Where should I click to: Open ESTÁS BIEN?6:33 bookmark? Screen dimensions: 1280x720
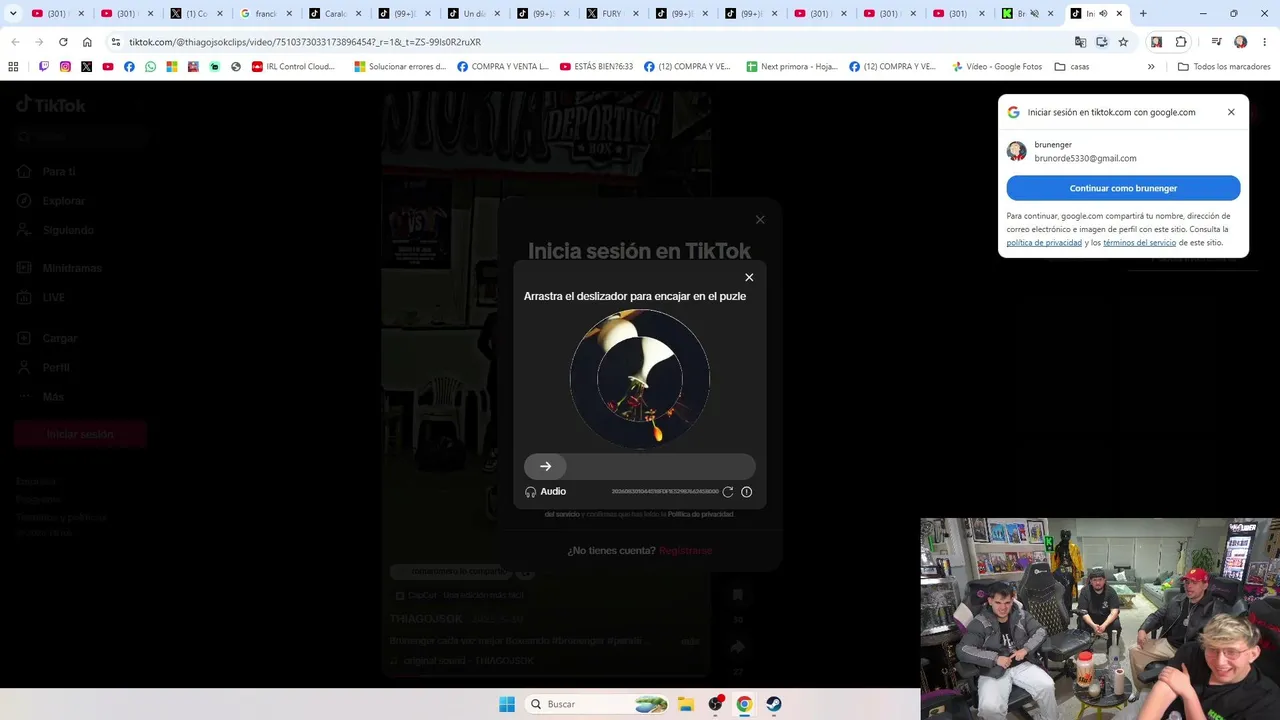(x=597, y=67)
